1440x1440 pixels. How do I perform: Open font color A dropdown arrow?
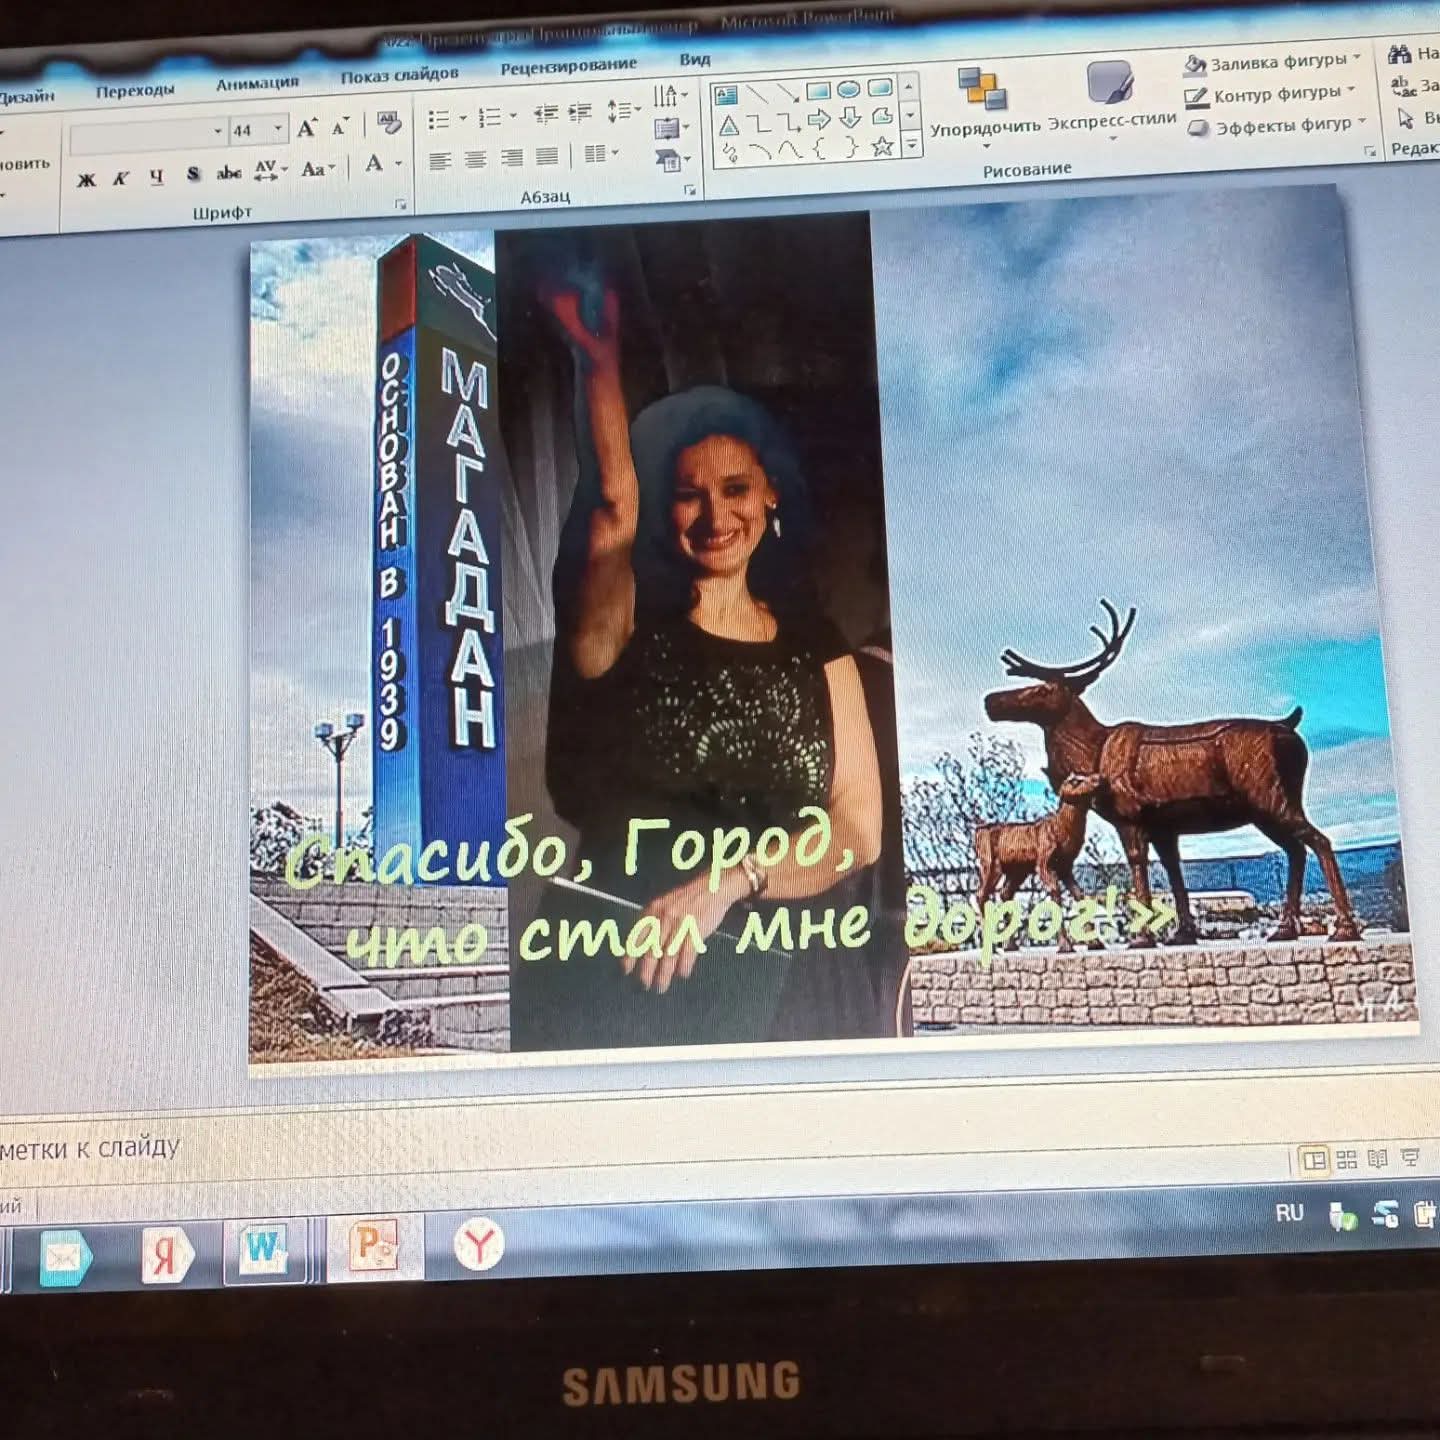(398, 164)
